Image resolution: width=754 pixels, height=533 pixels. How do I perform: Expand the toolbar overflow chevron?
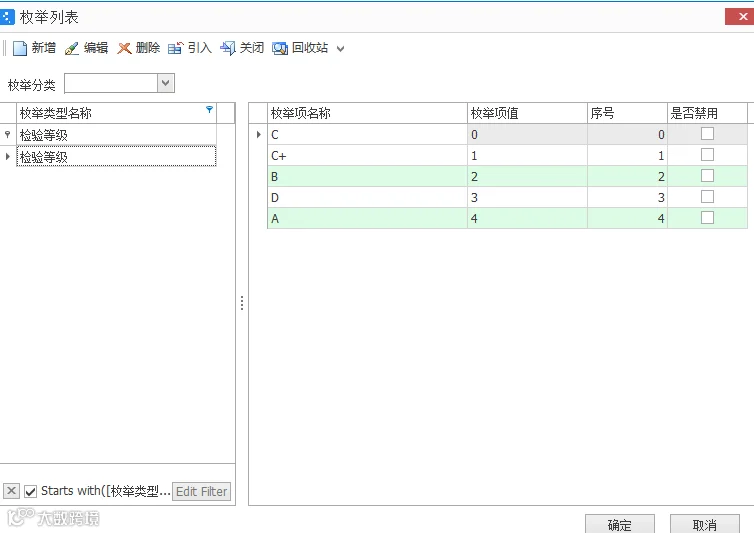pyautogui.click(x=340, y=49)
